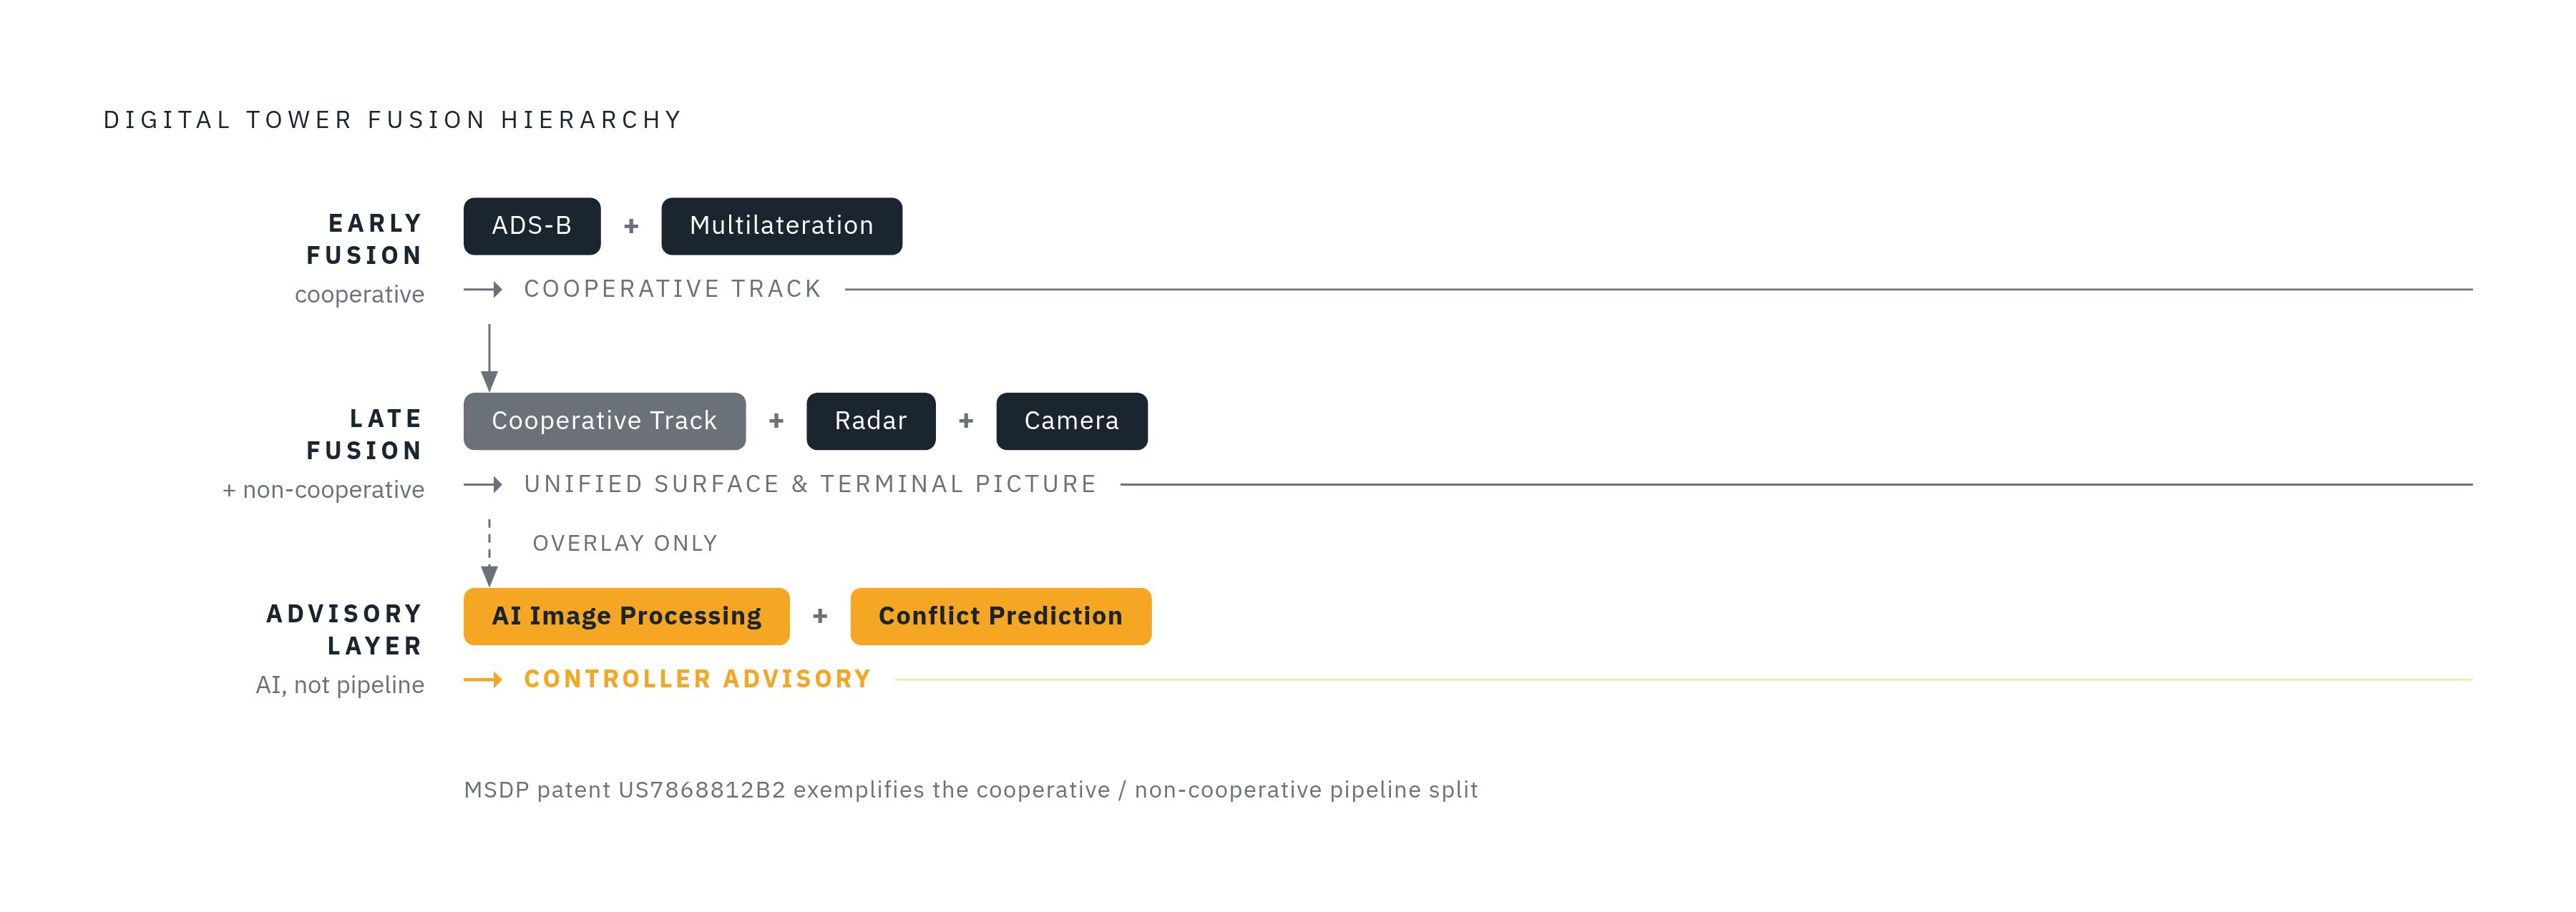Click the Camera box
This screenshot has width=2576, height=912.
[x=1072, y=421]
